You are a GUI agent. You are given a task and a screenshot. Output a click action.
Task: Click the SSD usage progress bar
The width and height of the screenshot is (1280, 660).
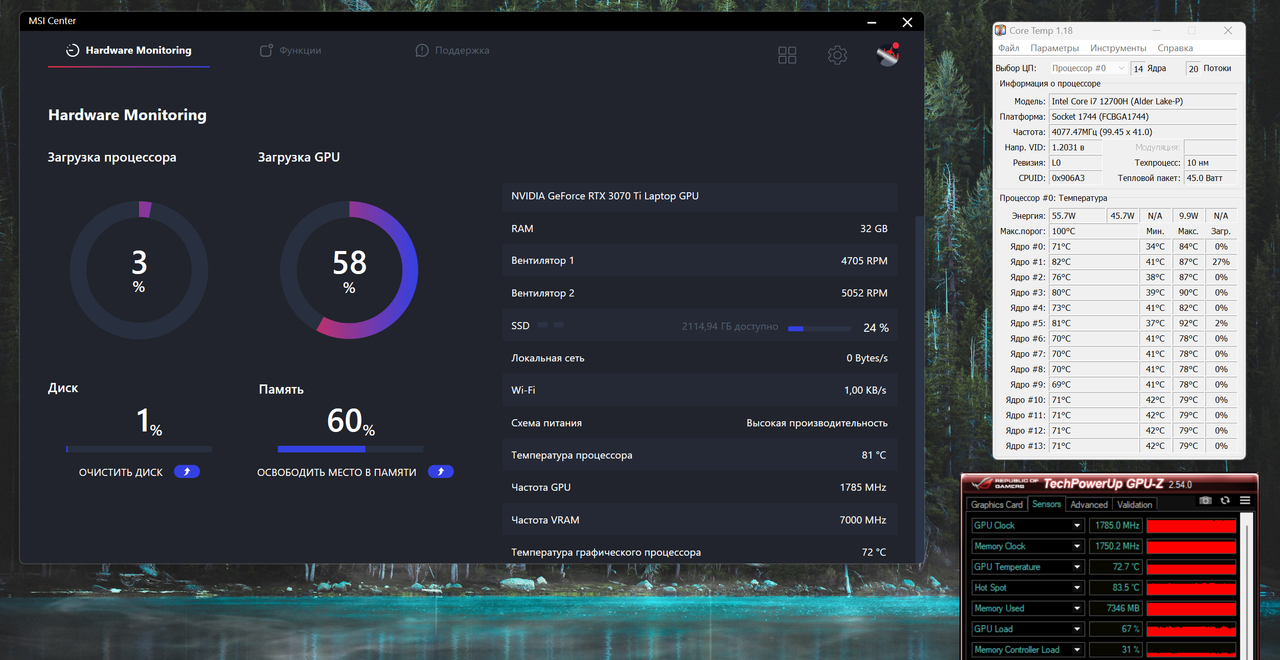click(820, 328)
